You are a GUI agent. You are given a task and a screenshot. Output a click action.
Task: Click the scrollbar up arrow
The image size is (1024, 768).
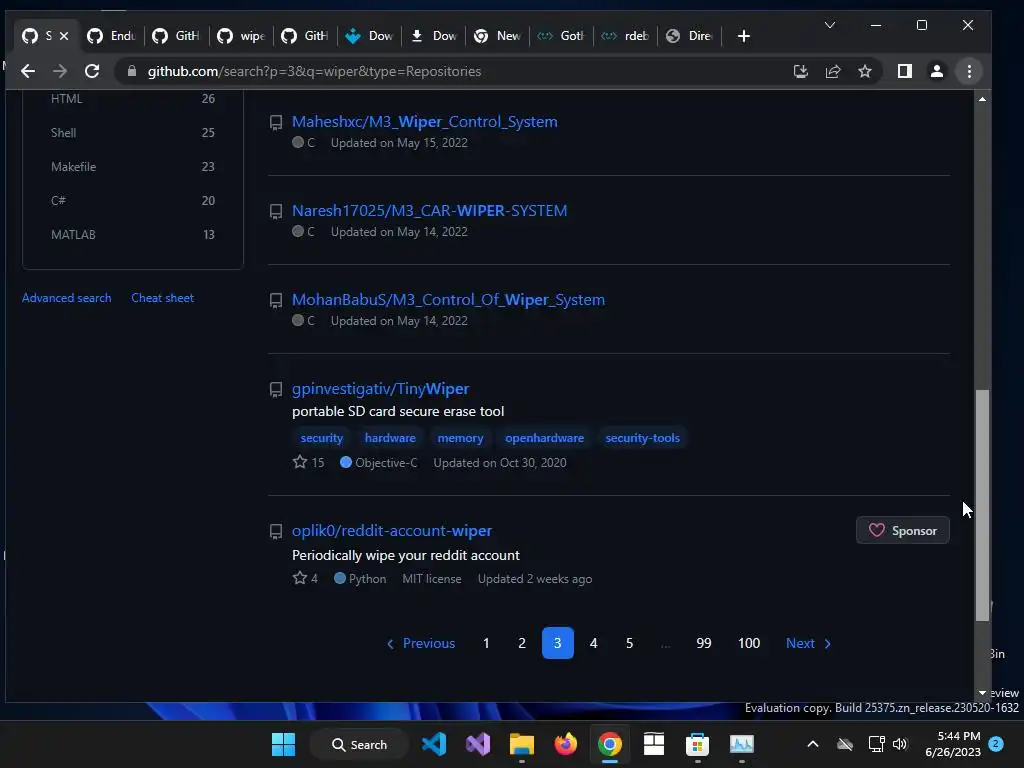pyautogui.click(x=982, y=99)
